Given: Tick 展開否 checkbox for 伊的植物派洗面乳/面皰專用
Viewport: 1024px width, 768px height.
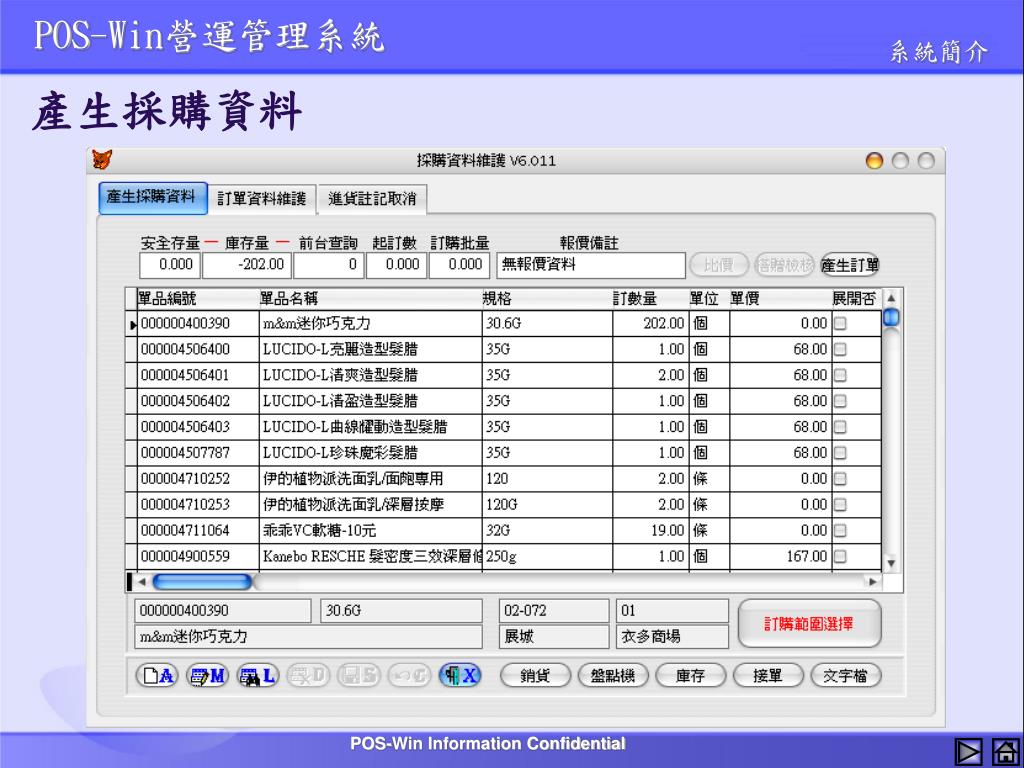Looking at the screenshot, I should [840, 479].
